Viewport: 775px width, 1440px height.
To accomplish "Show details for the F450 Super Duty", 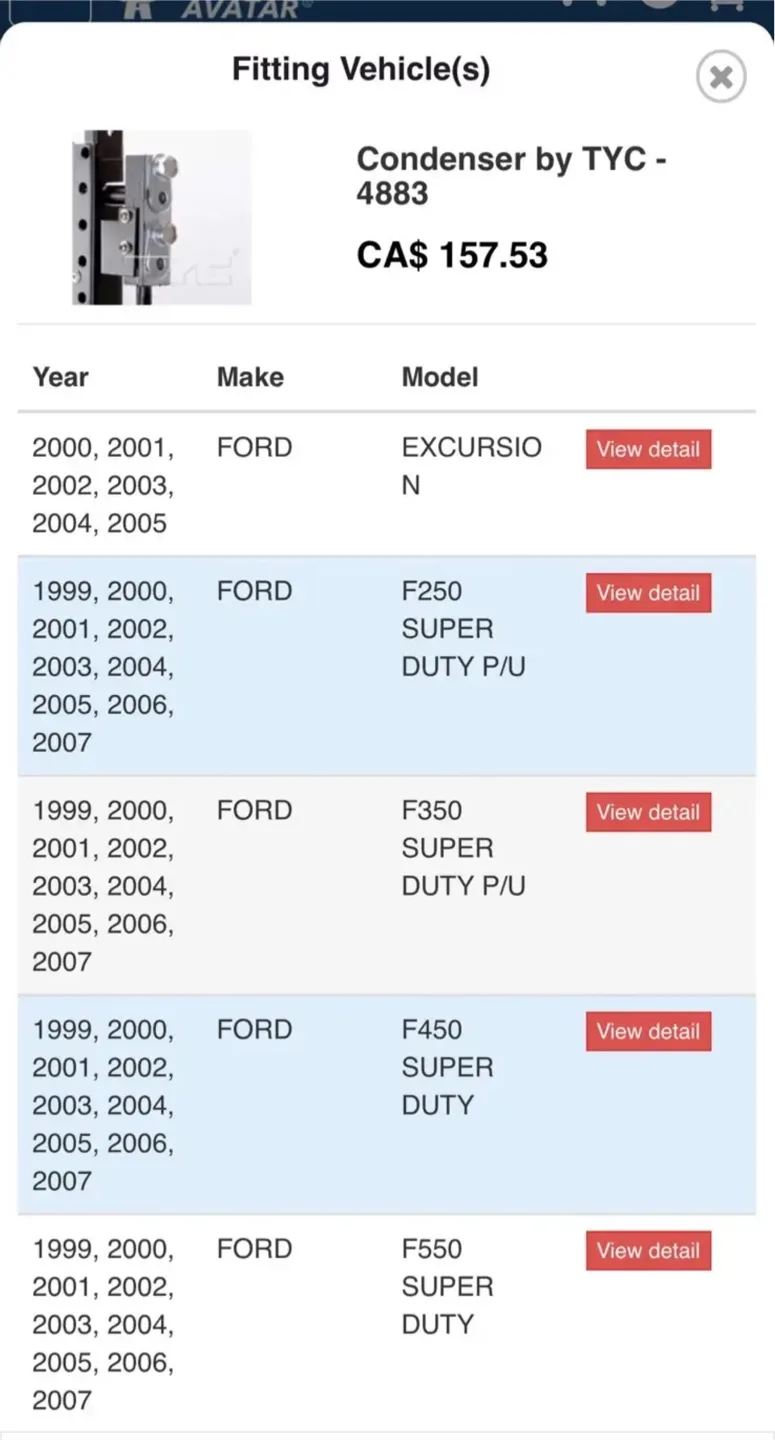I will (x=648, y=1031).
